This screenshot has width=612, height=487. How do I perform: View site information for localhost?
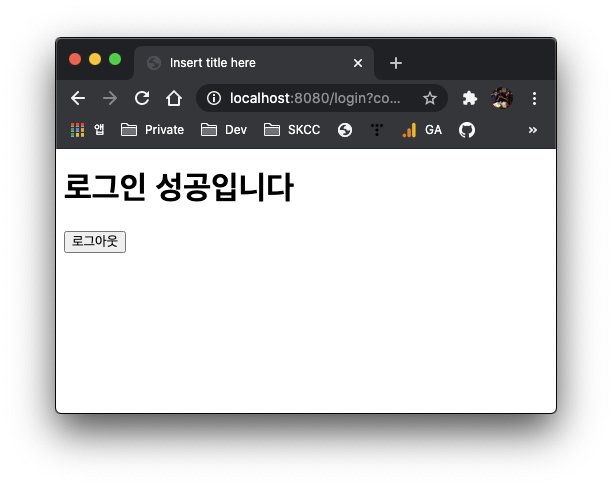[x=213, y=98]
